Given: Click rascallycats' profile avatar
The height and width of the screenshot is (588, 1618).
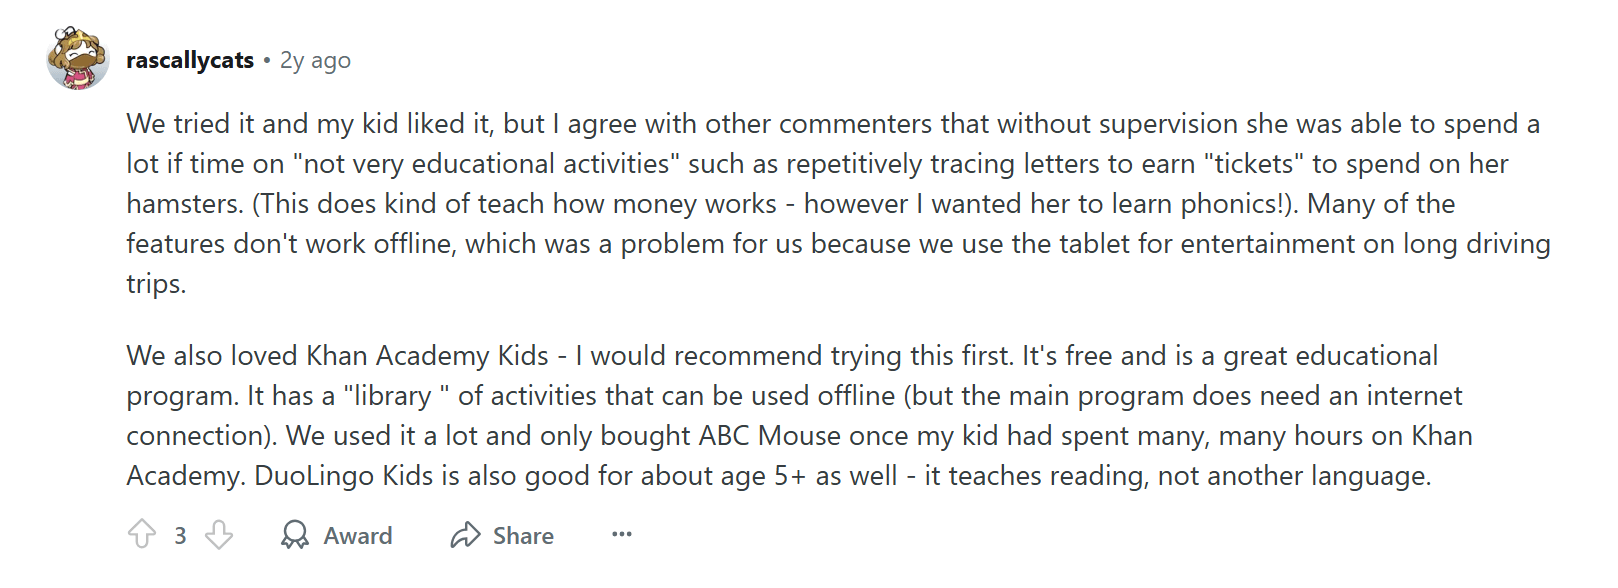Looking at the screenshot, I should pyautogui.click(x=75, y=58).
